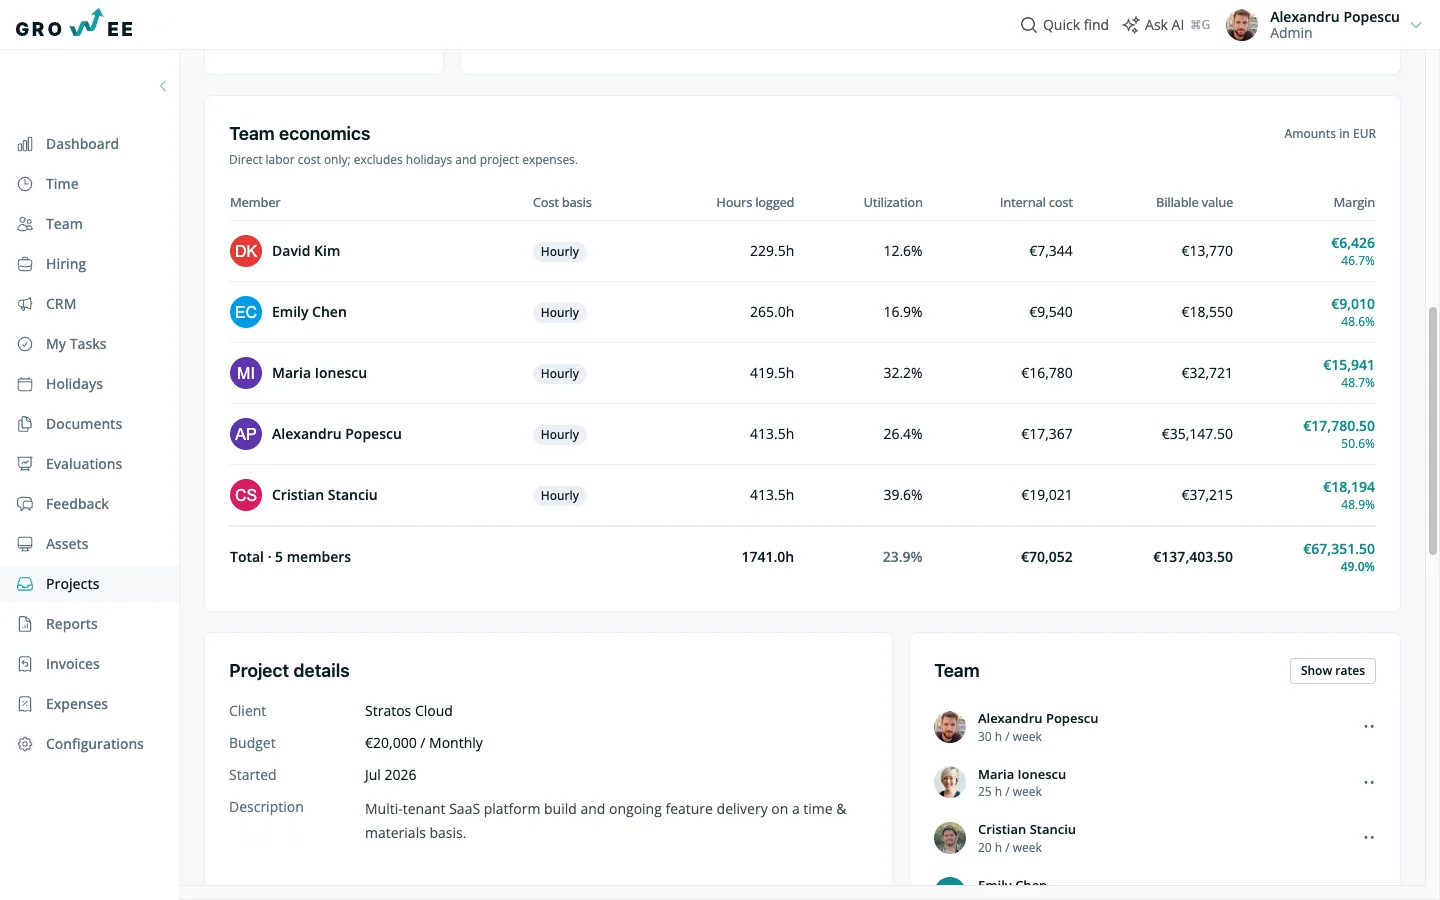Navigate to Reports
The width and height of the screenshot is (1440, 900).
(x=72, y=624)
